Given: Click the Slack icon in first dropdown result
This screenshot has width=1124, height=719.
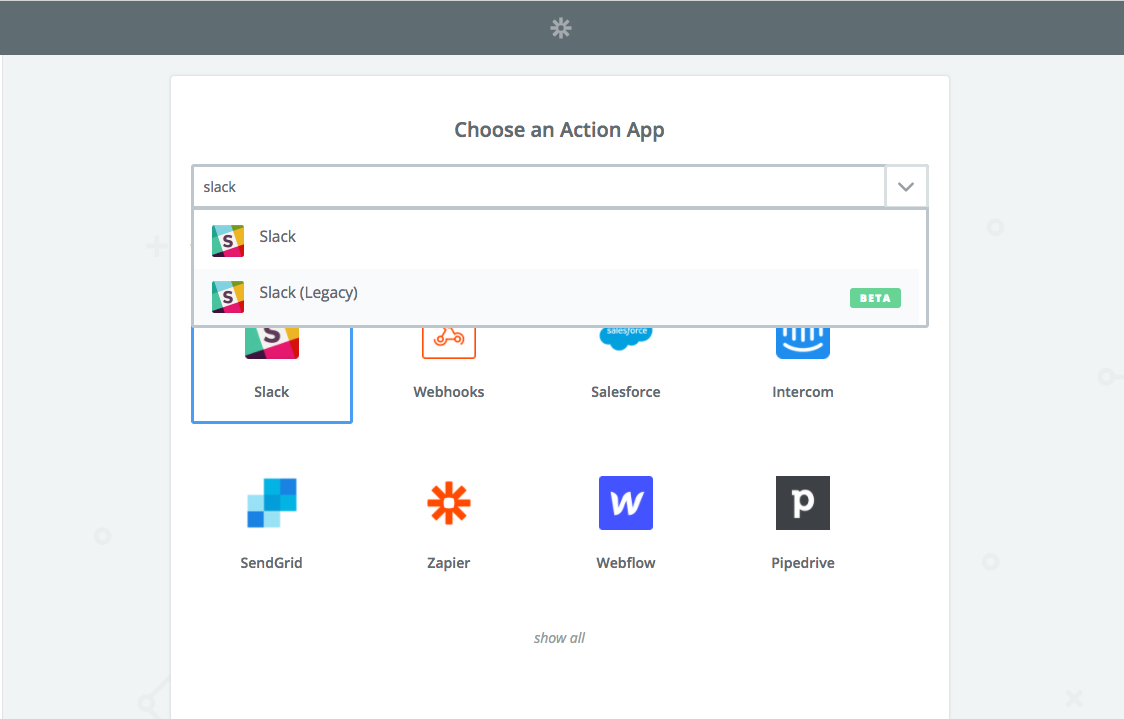Looking at the screenshot, I should coord(228,241).
